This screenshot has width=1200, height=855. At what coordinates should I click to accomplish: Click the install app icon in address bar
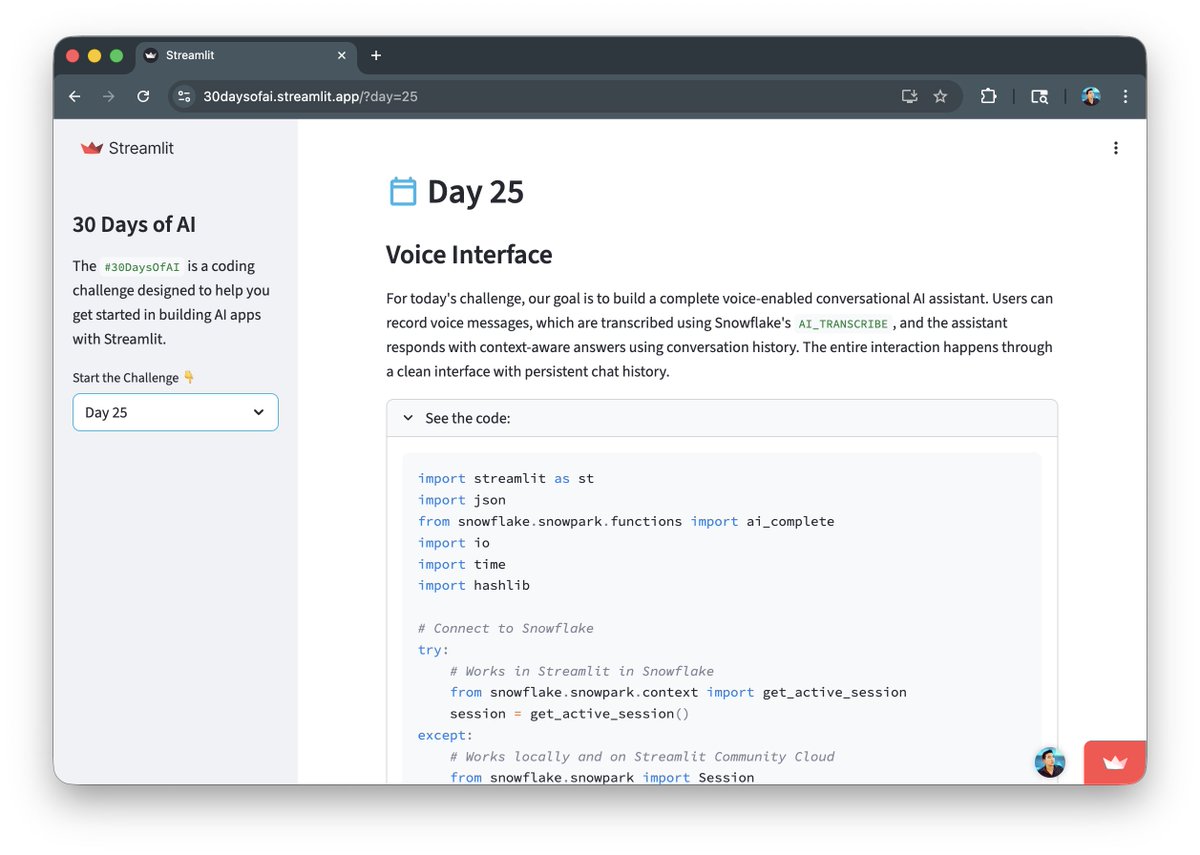pos(909,96)
